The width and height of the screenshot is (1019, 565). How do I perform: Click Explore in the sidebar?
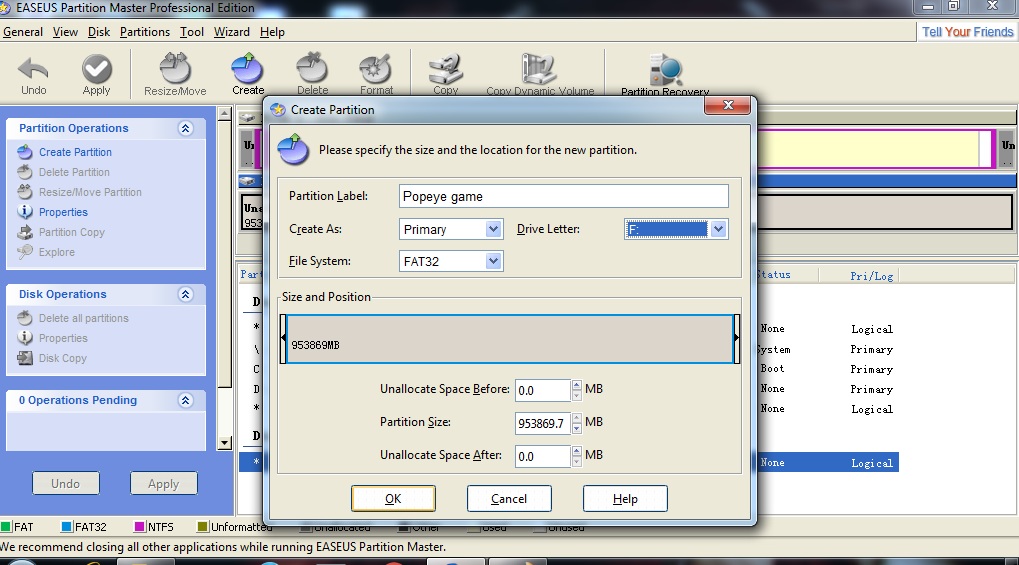(x=57, y=252)
